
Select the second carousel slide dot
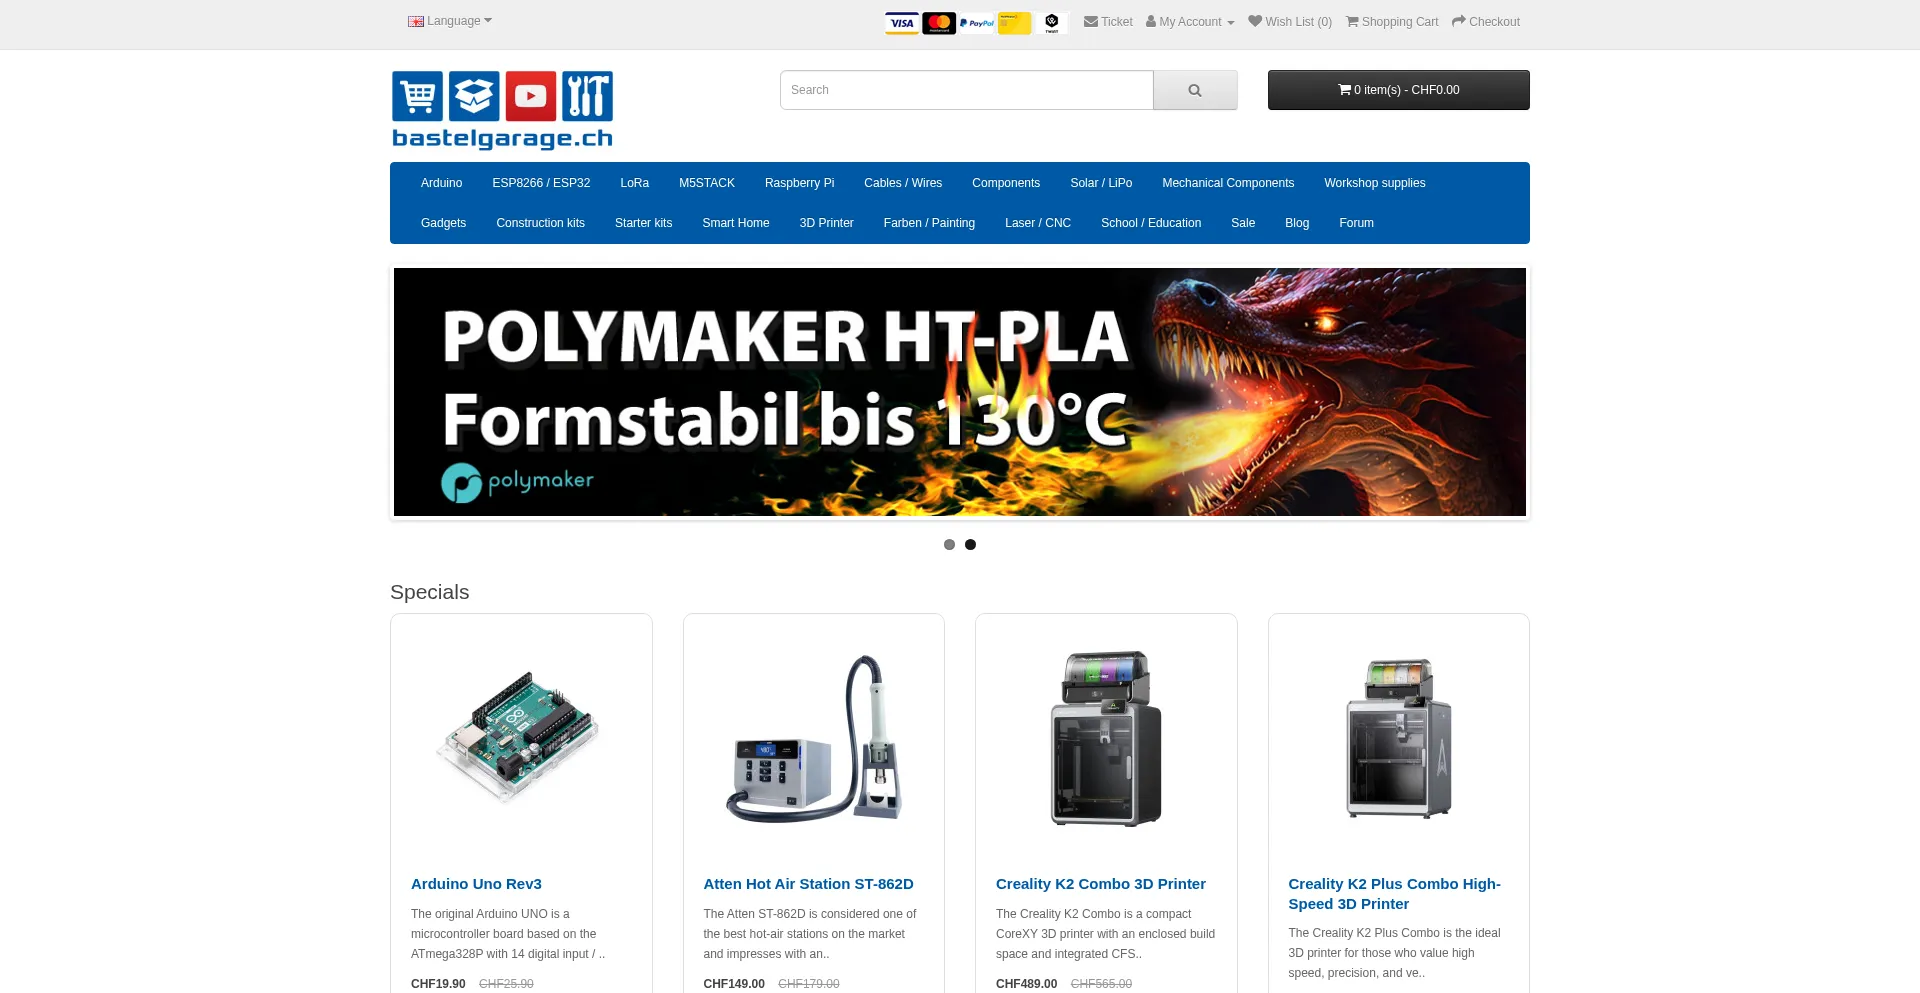click(x=970, y=545)
